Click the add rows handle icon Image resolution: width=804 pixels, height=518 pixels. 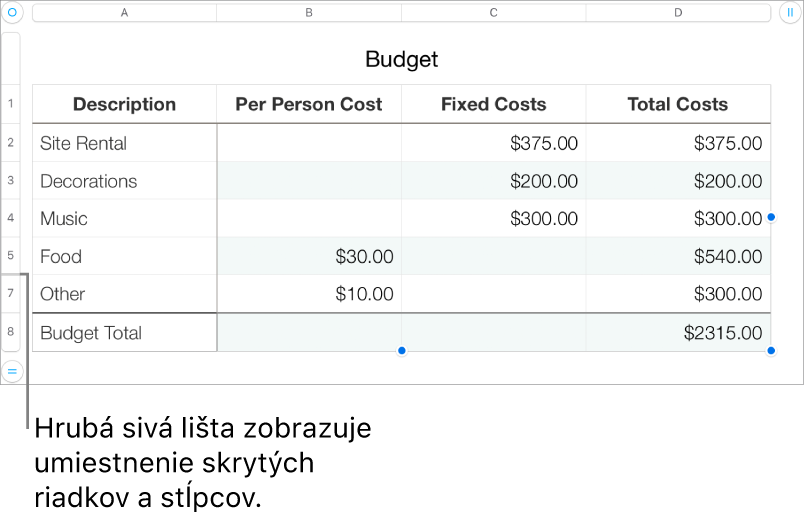[12, 371]
